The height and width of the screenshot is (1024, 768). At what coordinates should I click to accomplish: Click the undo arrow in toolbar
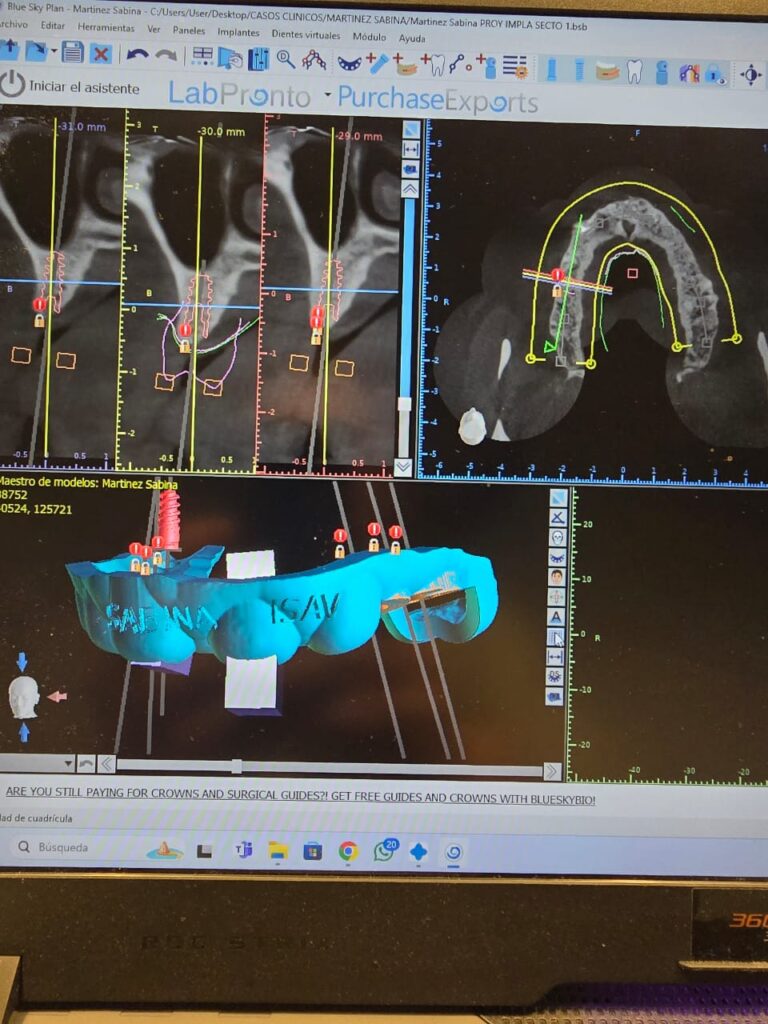[x=137, y=53]
